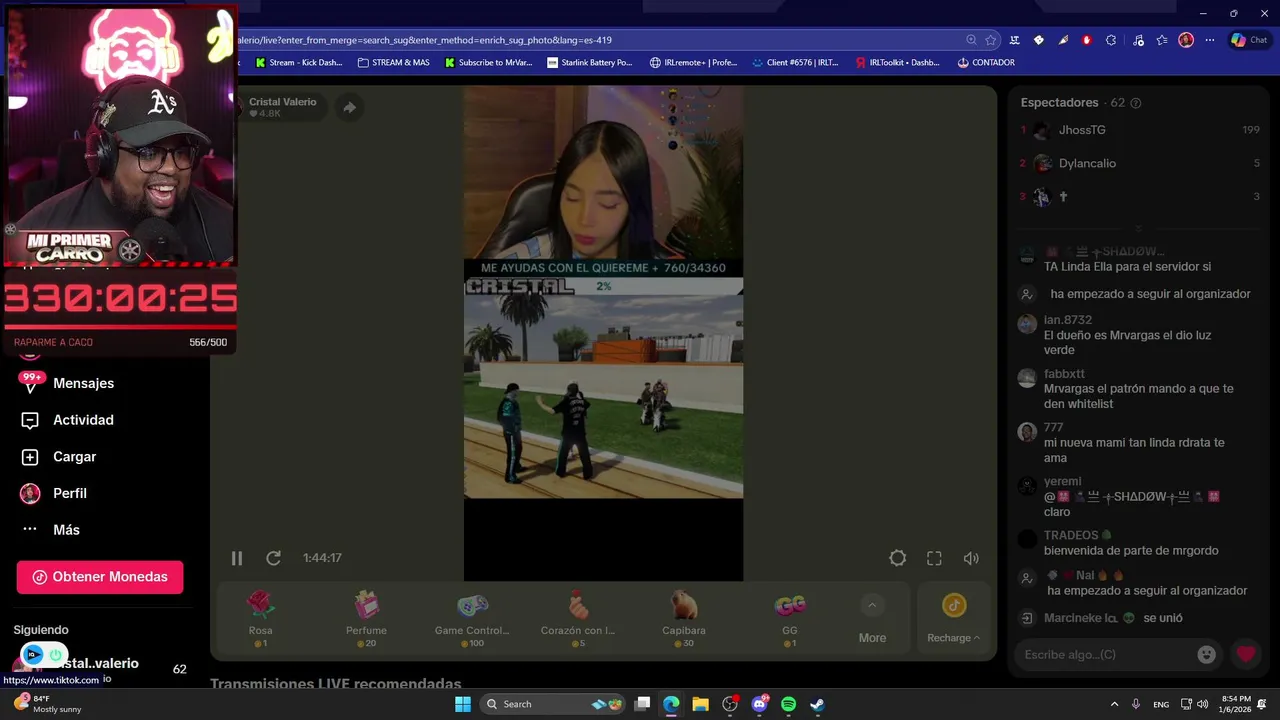1280x720 pixels.
Task: Go to Perfil page
Action: [70, 493]
